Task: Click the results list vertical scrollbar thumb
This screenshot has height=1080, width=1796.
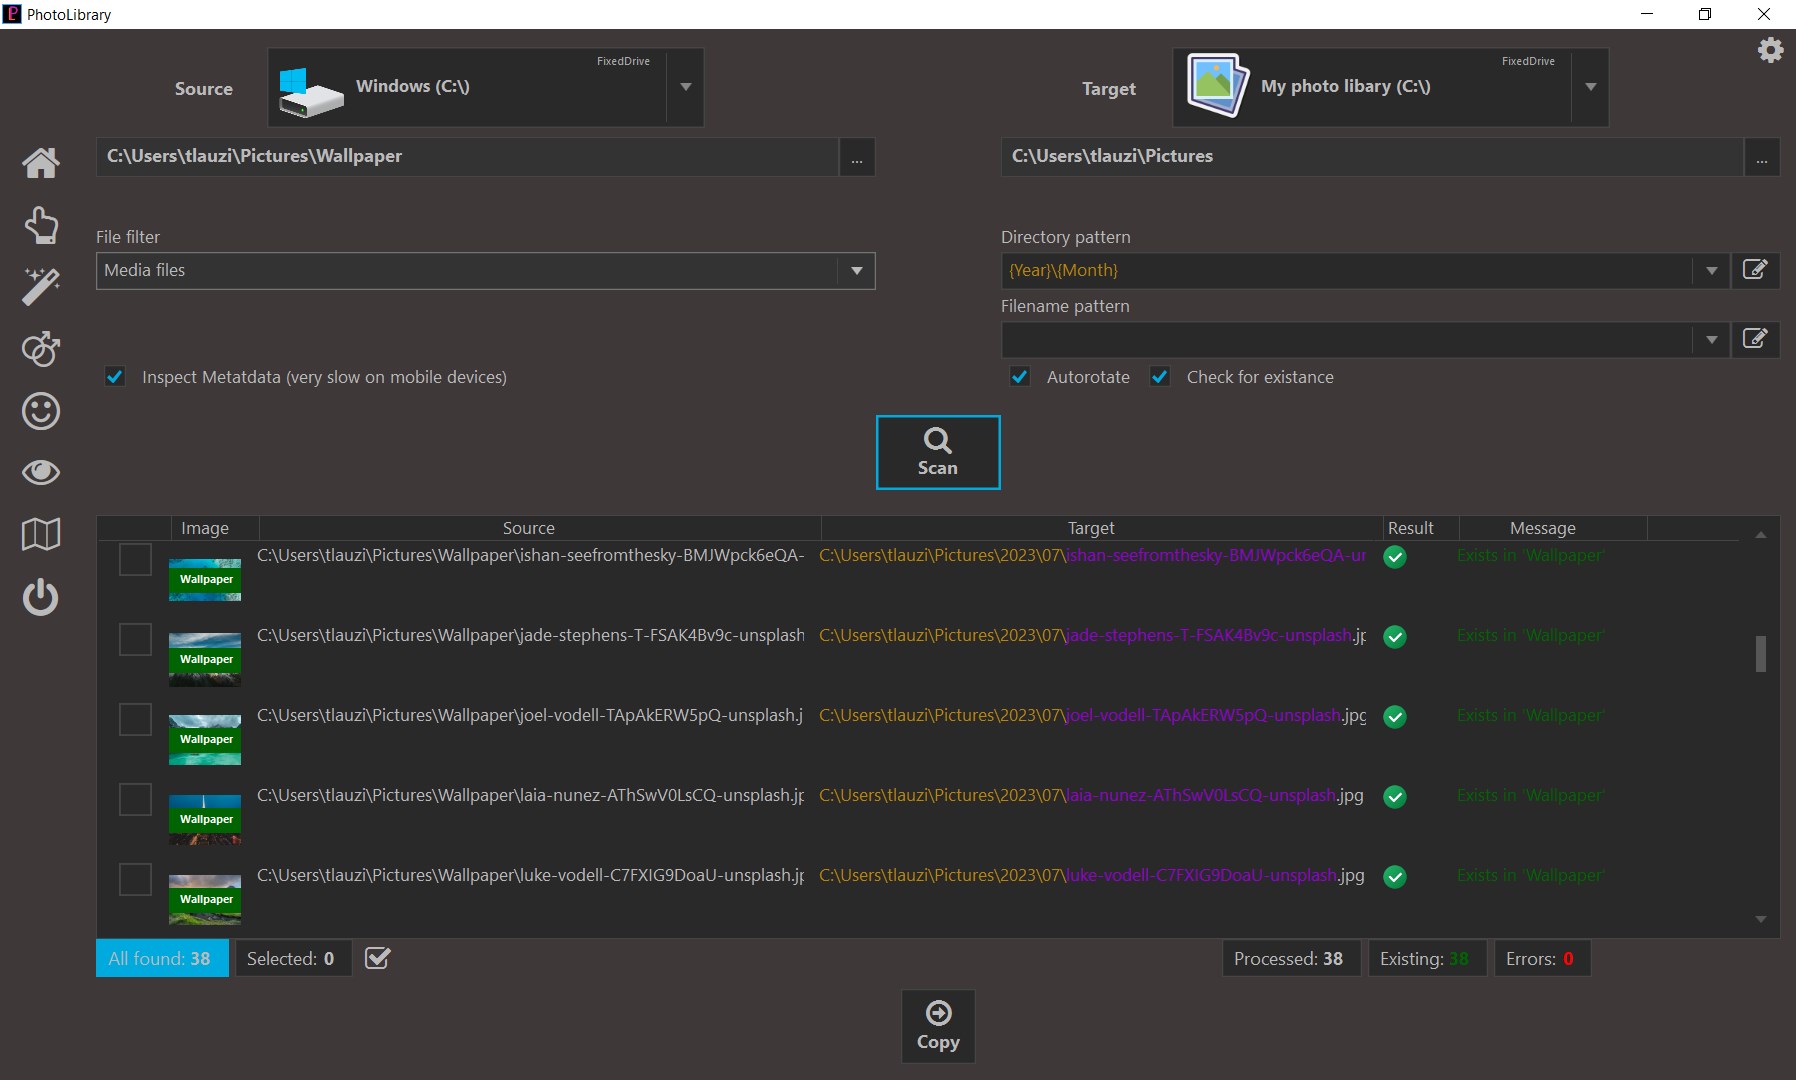Action: [x=1760, y=654]
